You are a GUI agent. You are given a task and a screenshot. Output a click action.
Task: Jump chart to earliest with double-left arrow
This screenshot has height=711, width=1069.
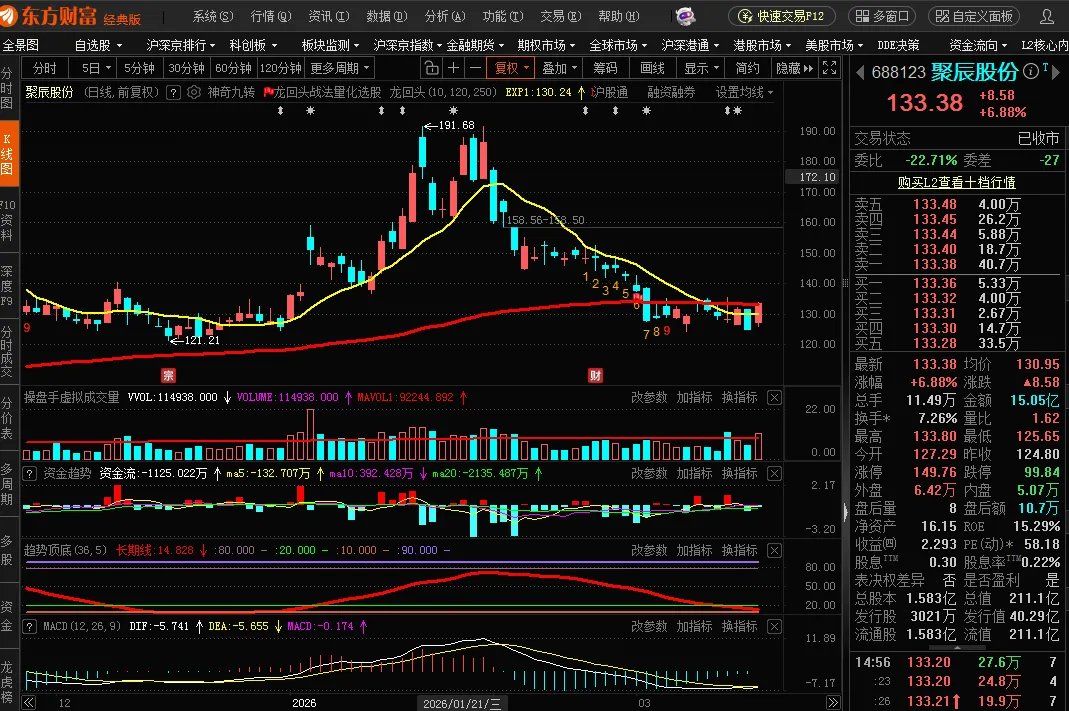tap(29, 703)
